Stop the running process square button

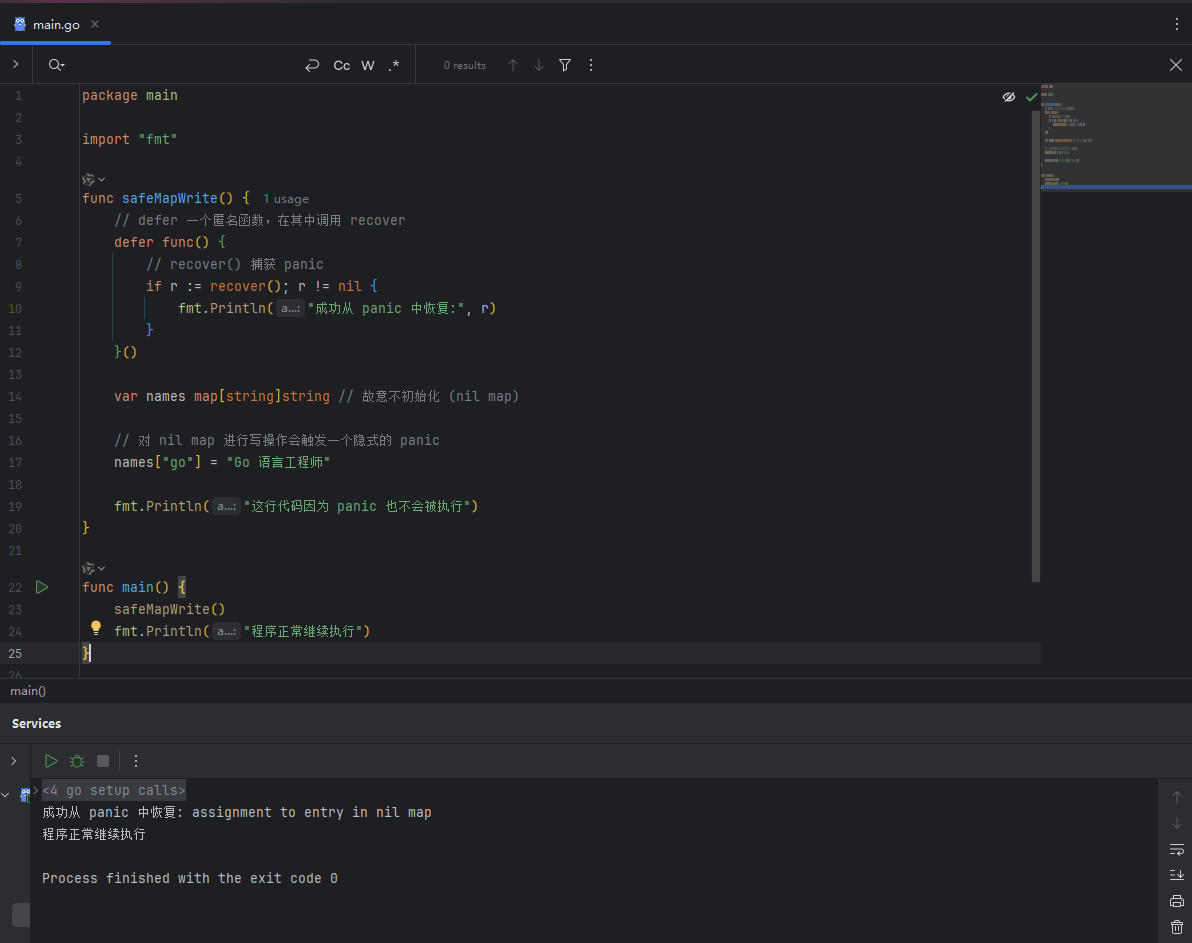click(x=103, y=760)
